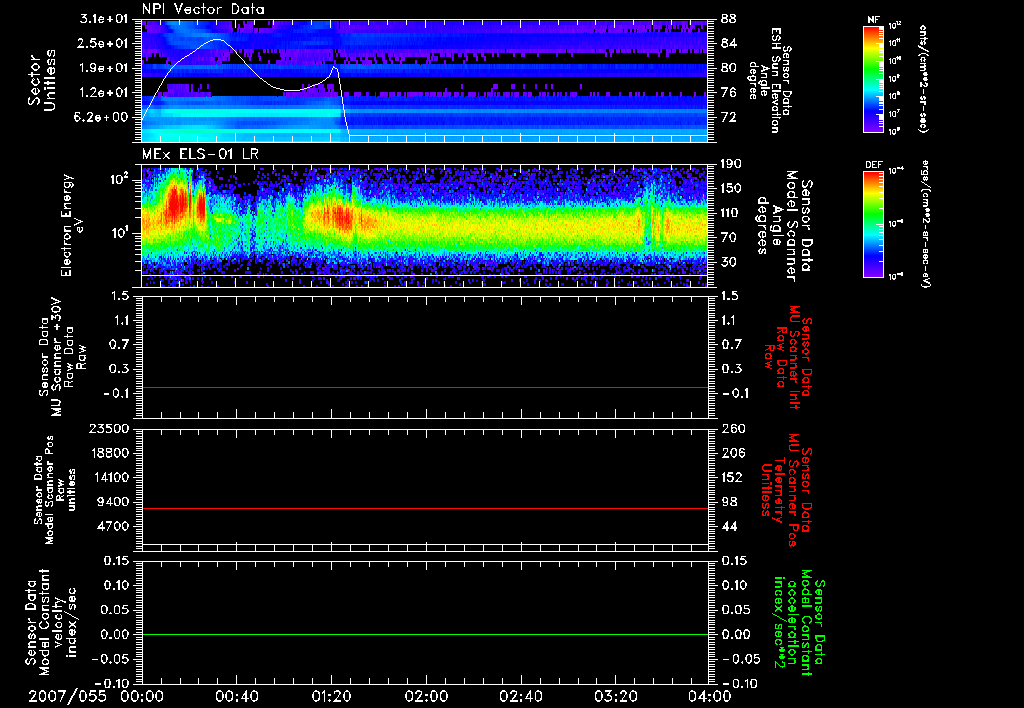Image resolution: width=1024 pixels, height=708 pixels.
Task: Click the '98' telemetry tick value
Action: [729, 502]
